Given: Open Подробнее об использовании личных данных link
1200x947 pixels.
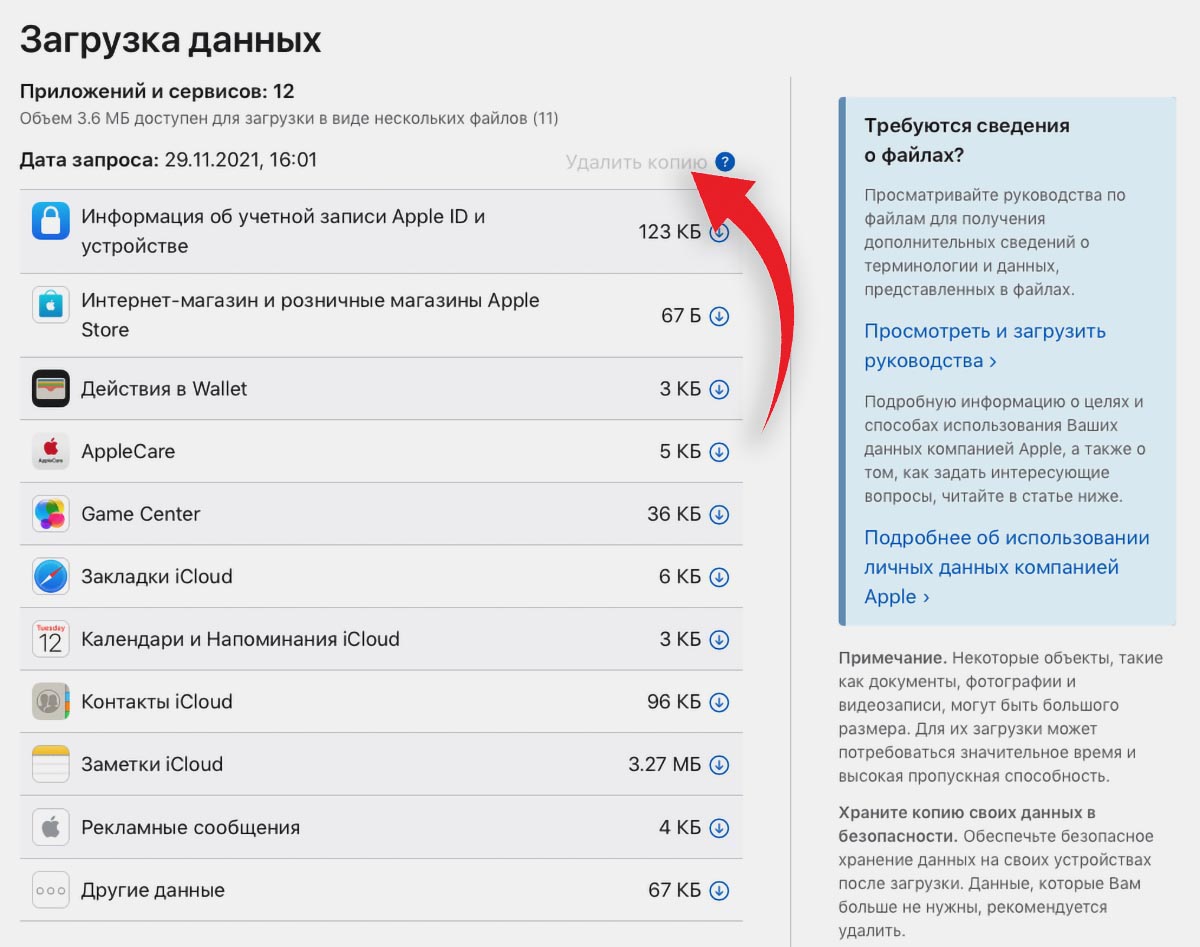Looking at the screenshot, I should click(1007, 567).
